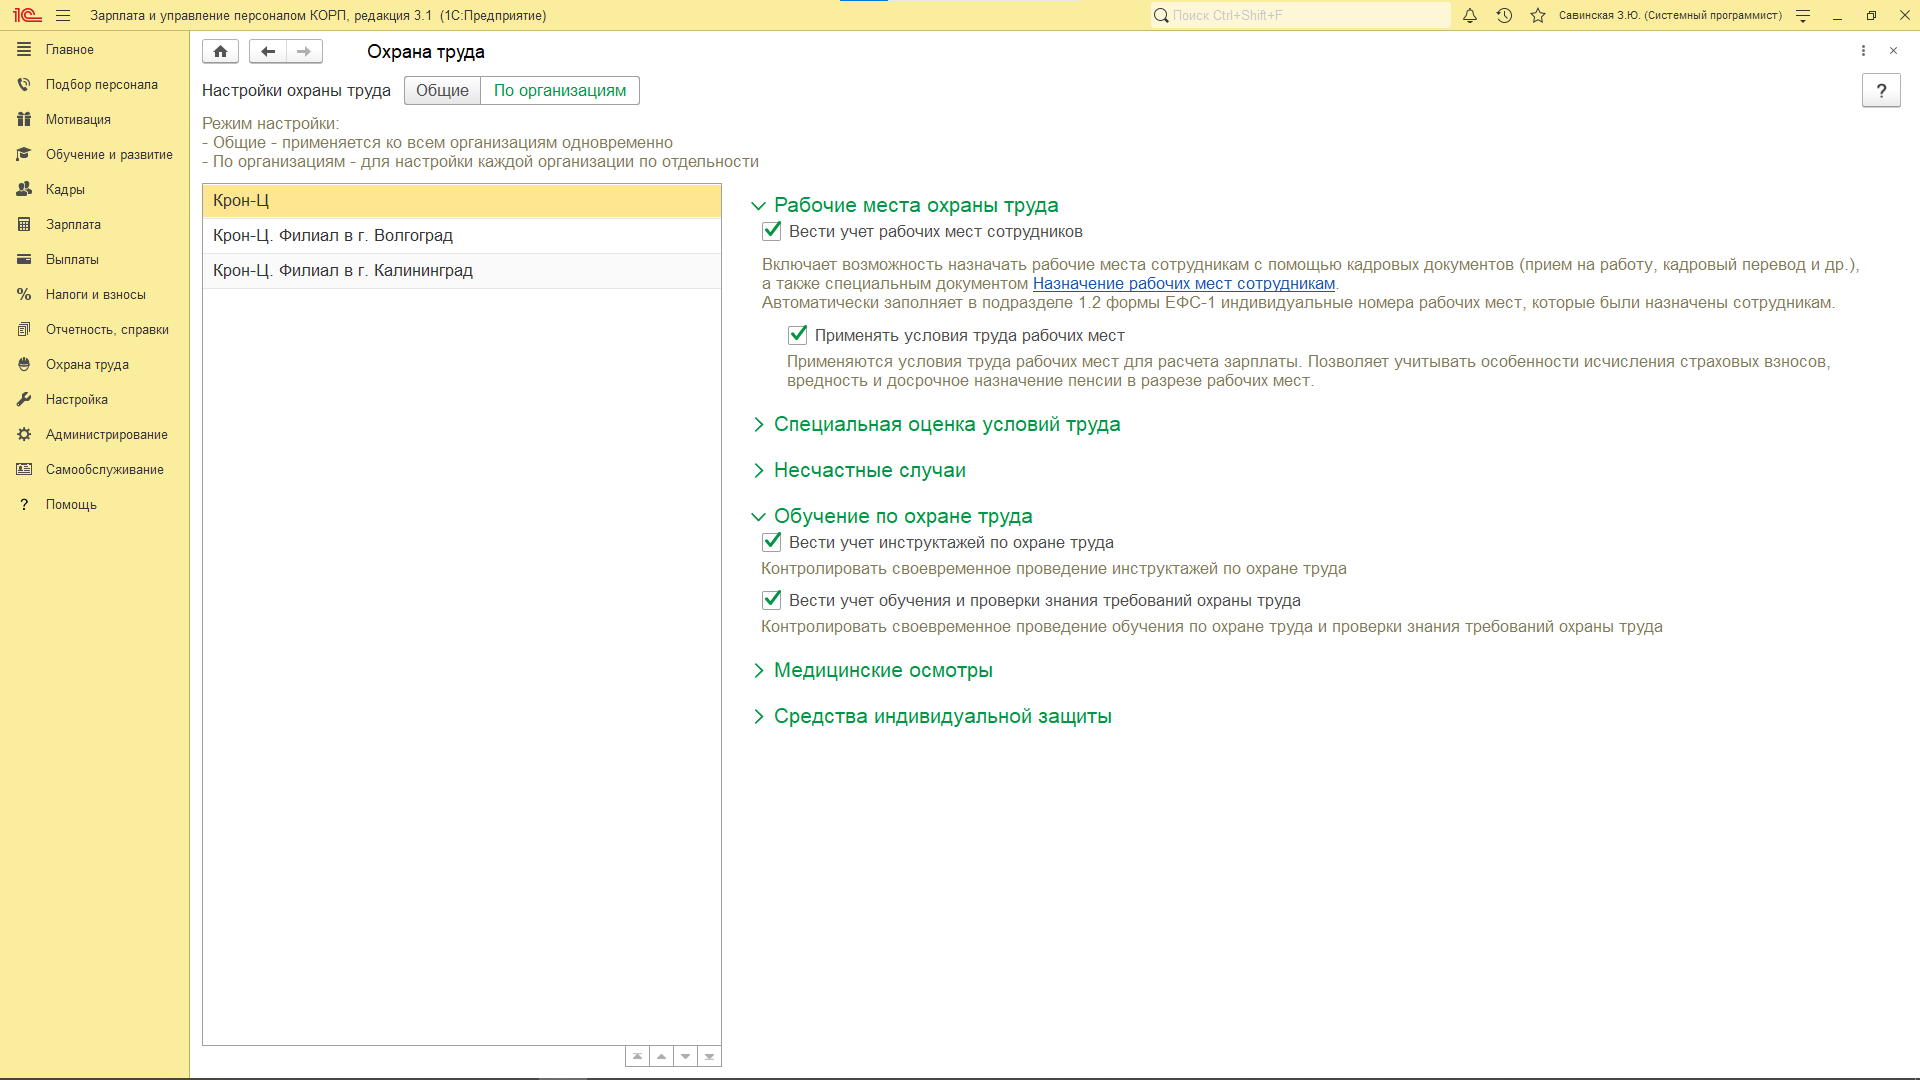
Task: Open the history clock icon
Action: tap(1504, 15)
